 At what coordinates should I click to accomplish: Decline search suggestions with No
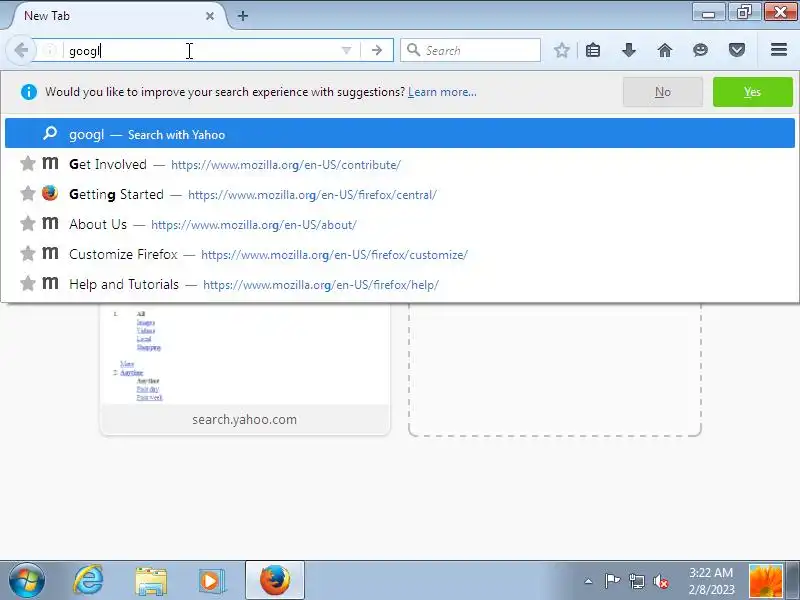click(x=662, y=92)
